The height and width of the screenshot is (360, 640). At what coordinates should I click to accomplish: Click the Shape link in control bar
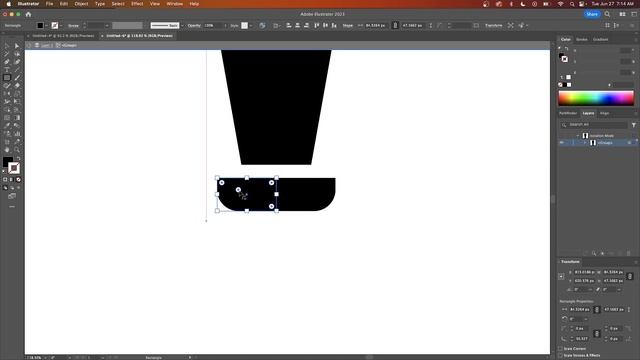[x=348, y=25]
